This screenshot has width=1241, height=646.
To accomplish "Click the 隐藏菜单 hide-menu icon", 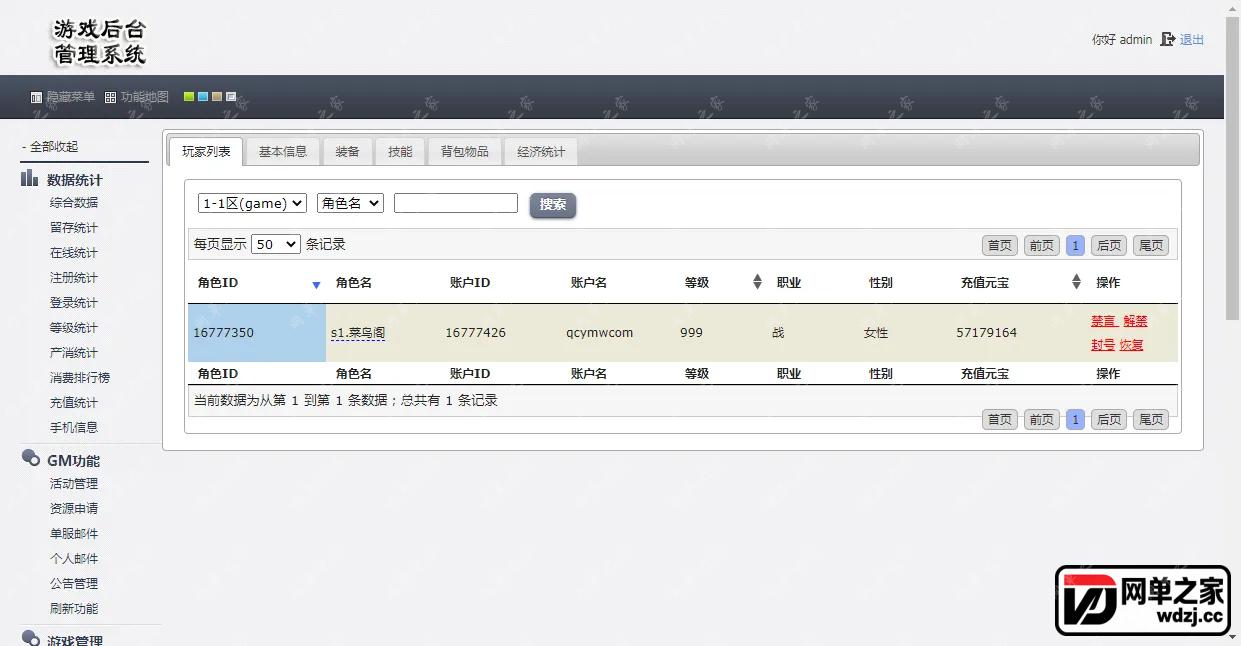I will 37,98.
